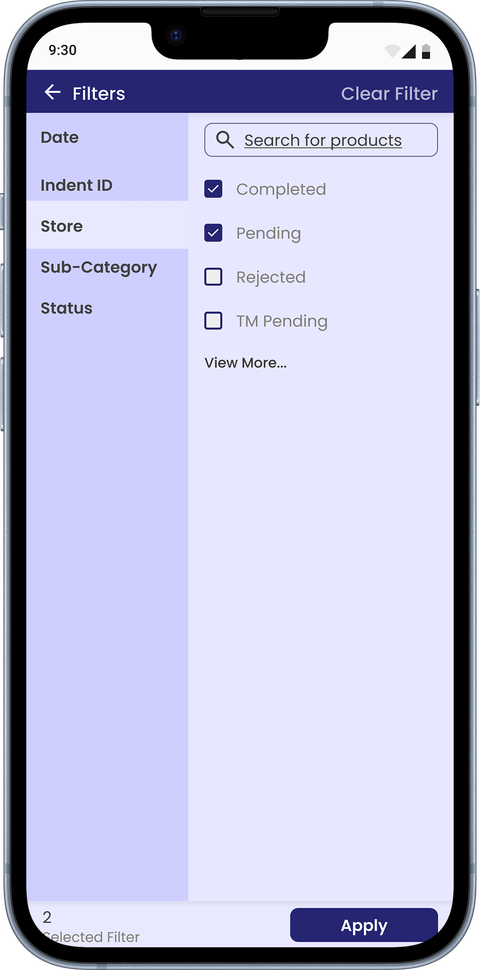Uncheck the Pending checkbox
480x970 pixels.
tap(213, 233)
